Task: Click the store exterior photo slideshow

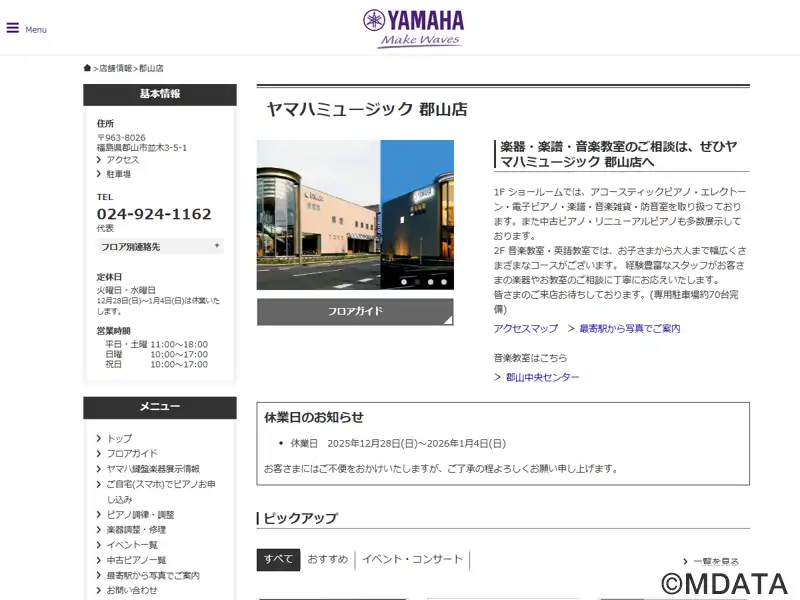Action: (x=355, y=215)
